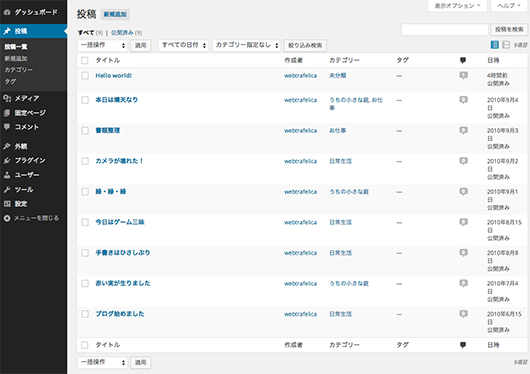
Task: Open メディア media icon
Action: point(7,98)
